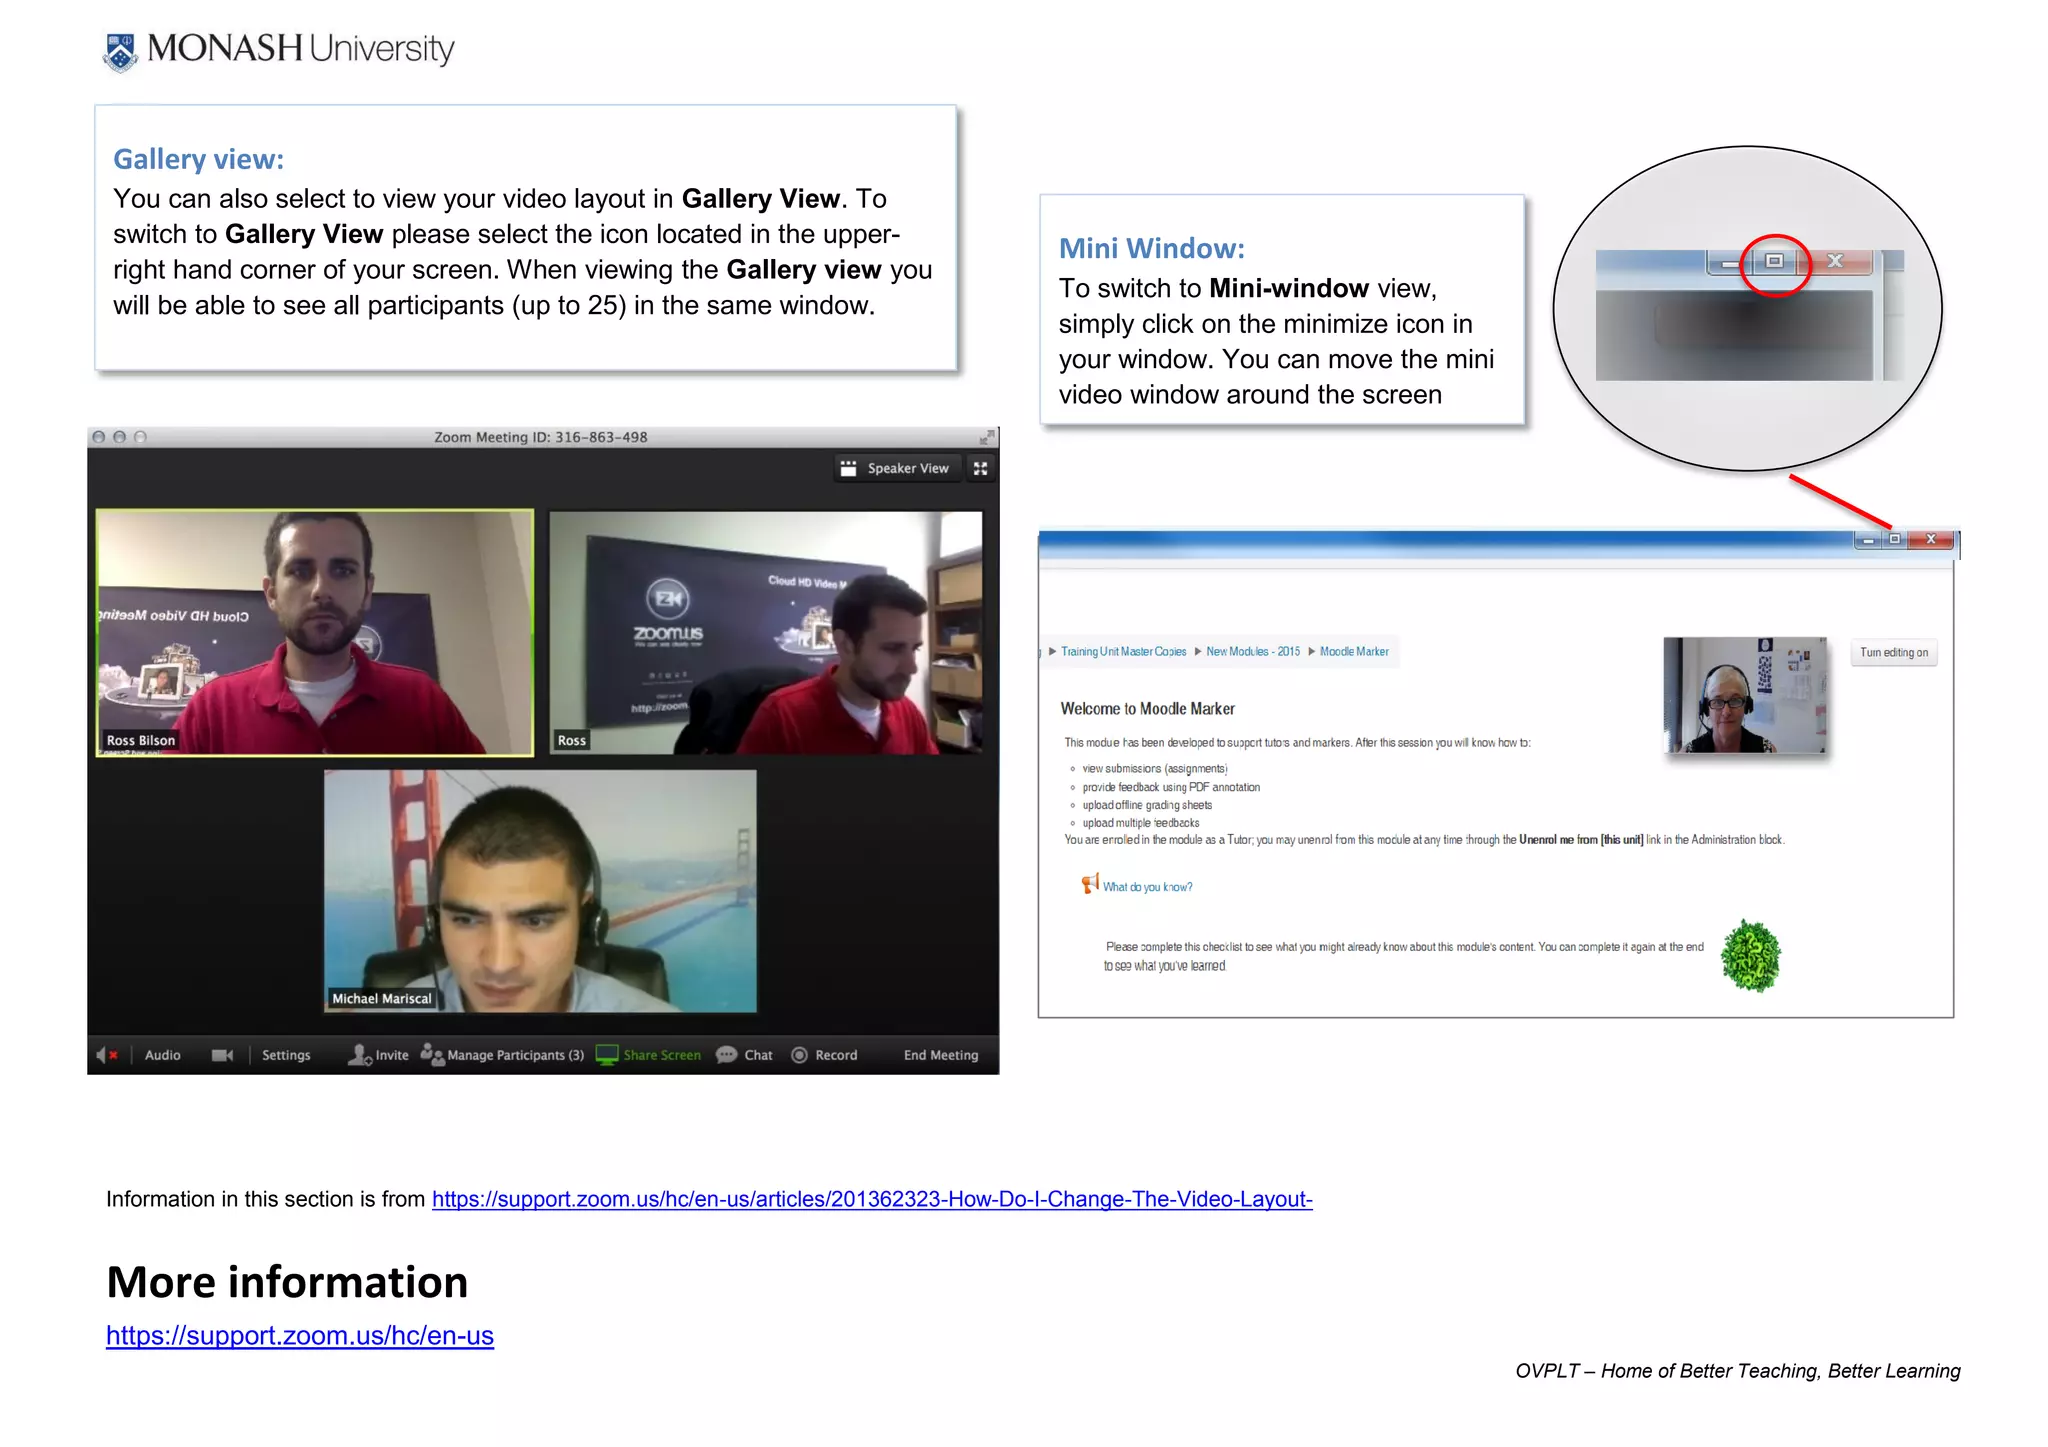Viewport: 2048px width, 1447px height.
Task: Open Zoom Settings in the toolbar
Action: 286,1055
